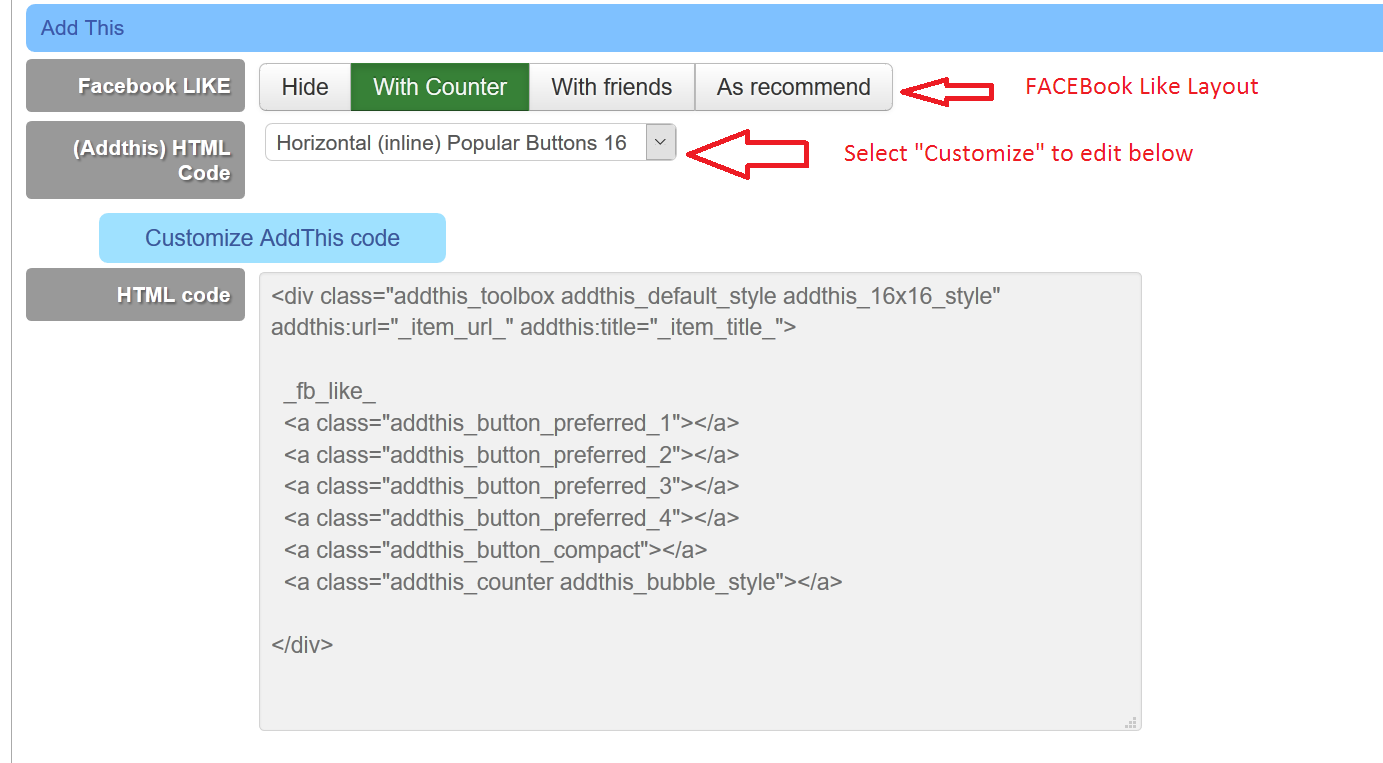This screenshot has height=763, width=1383.
Task: Choose As recommend Facebook layout
Action: point(794,87)
